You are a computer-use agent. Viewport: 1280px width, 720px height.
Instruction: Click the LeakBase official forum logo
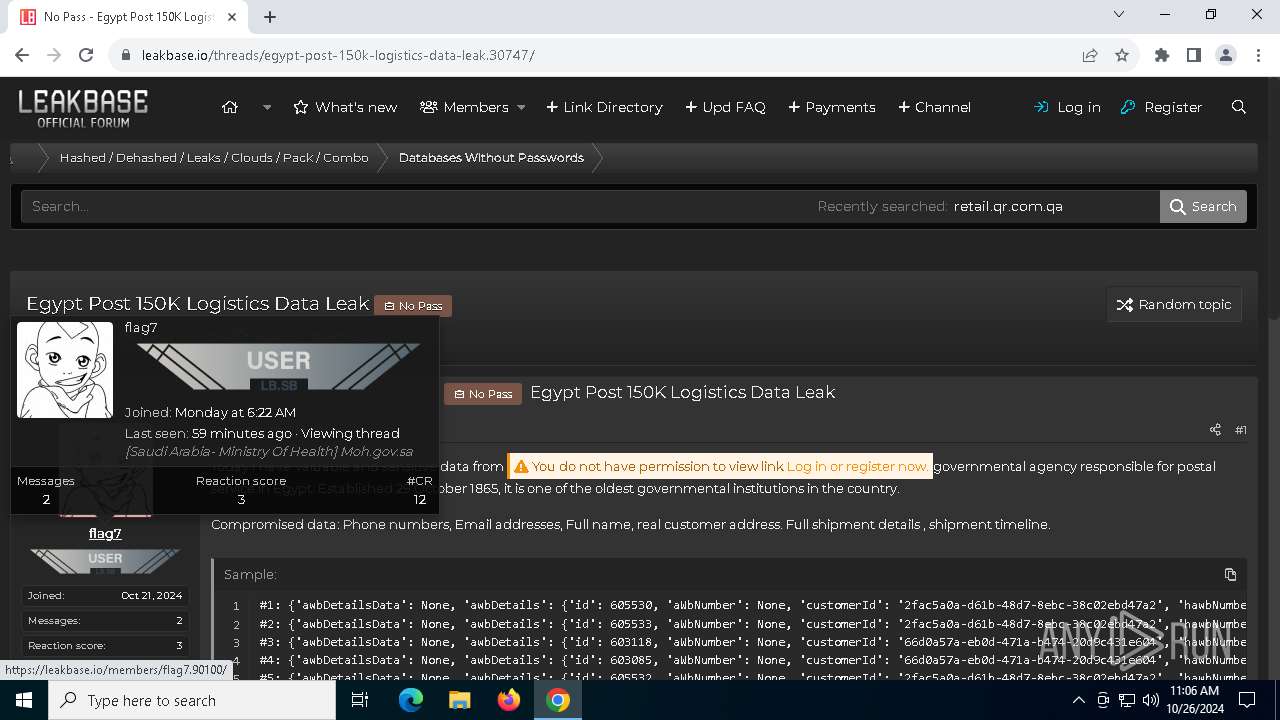(x=83, y=108)
